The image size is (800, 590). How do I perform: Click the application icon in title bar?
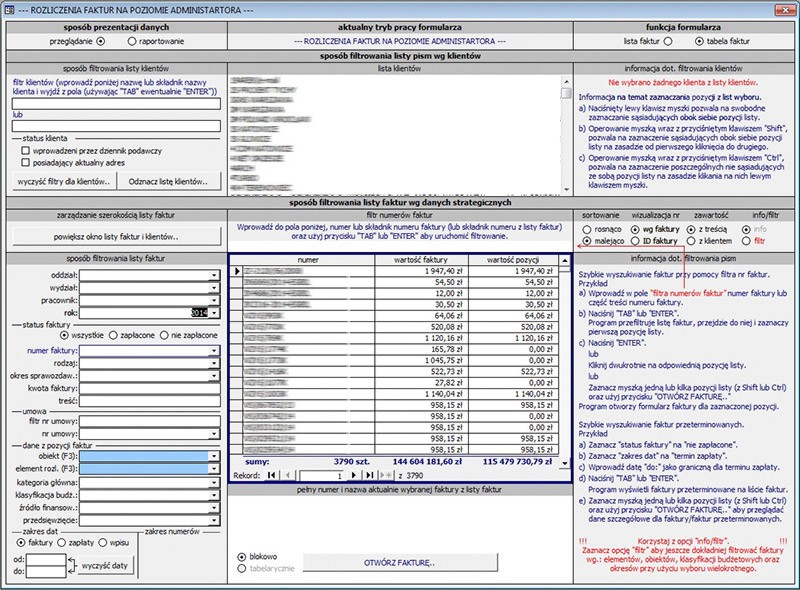pyautogui.click(x=9, y=10)
